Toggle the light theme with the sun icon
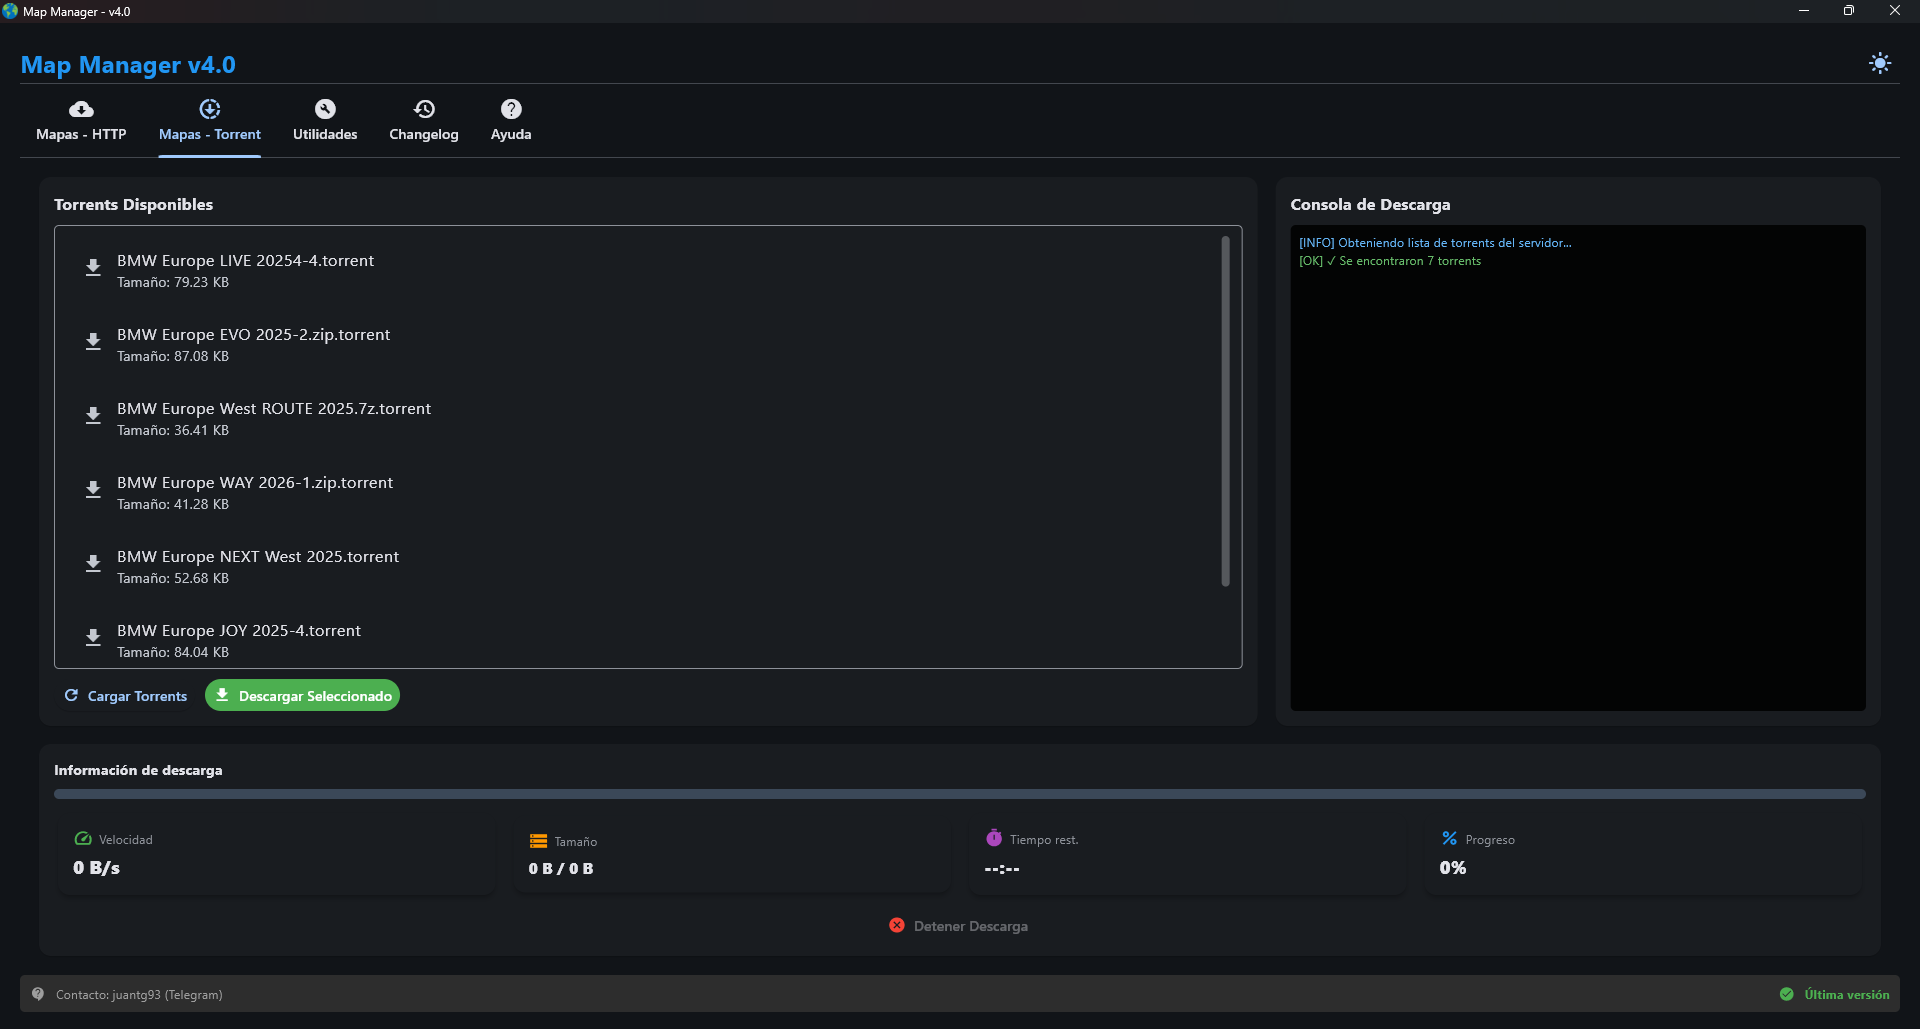Viewport: 1920px width, 1029px height. (1881, 62)
